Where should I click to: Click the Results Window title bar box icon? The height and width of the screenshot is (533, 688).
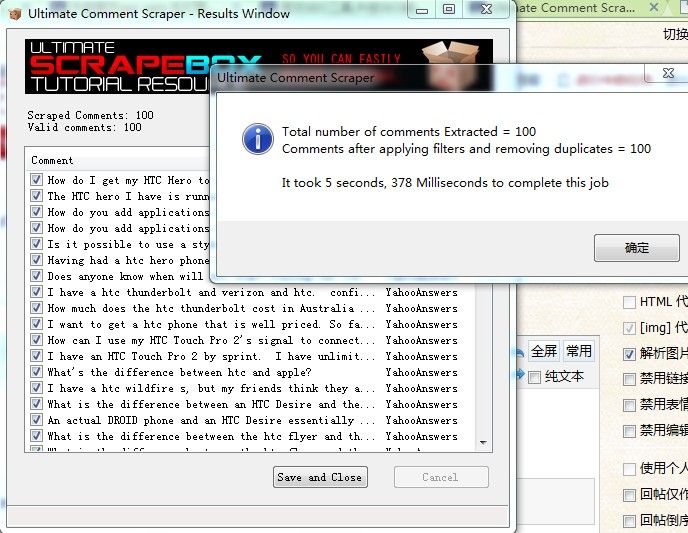(x=15, y=14)
